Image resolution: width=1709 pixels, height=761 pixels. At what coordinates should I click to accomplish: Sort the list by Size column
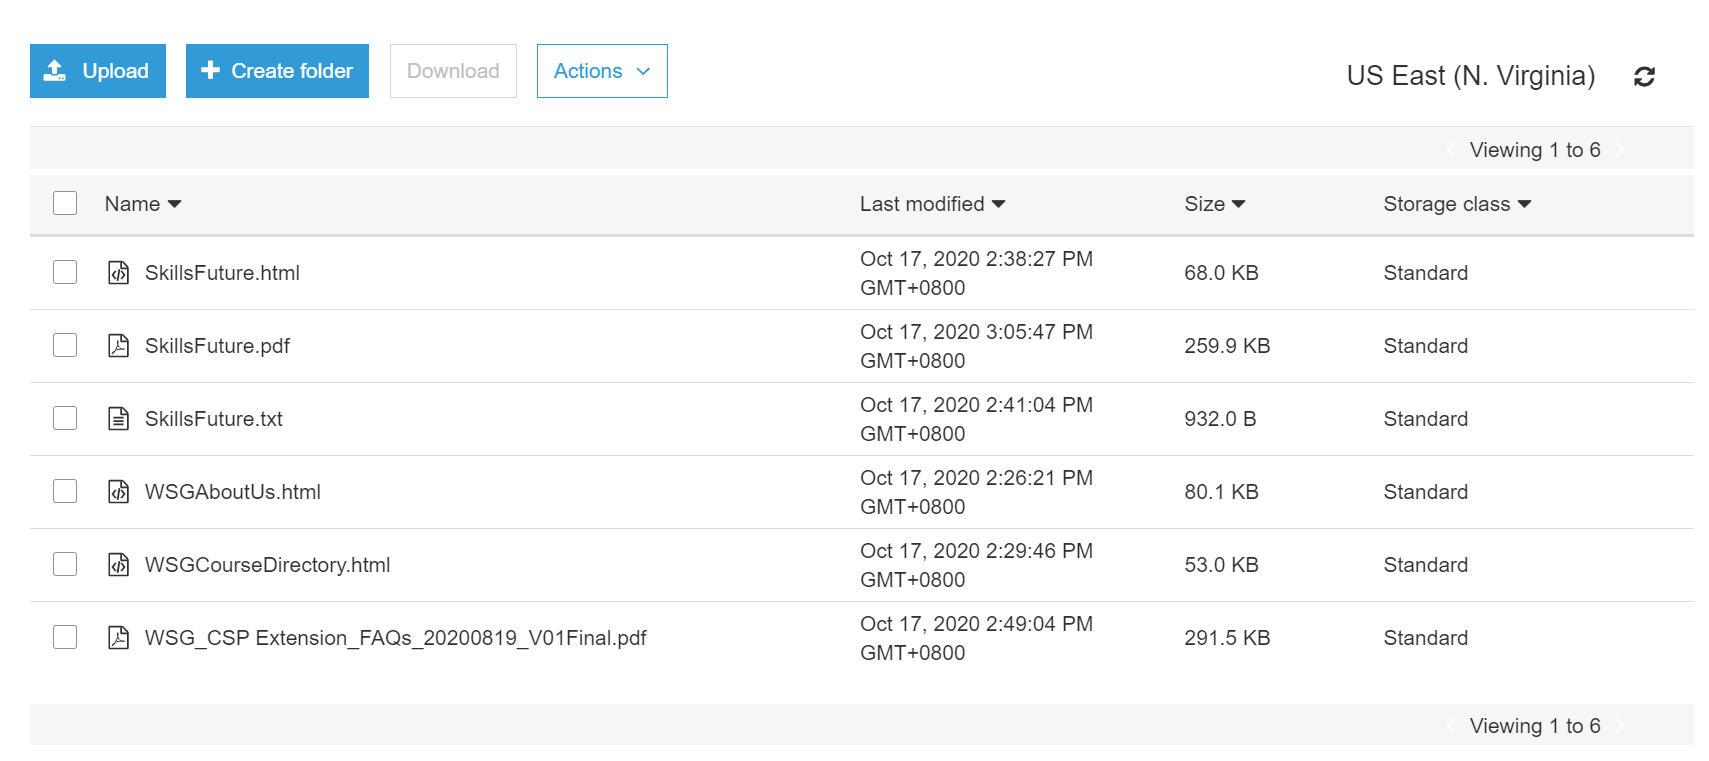(1214, 204)
